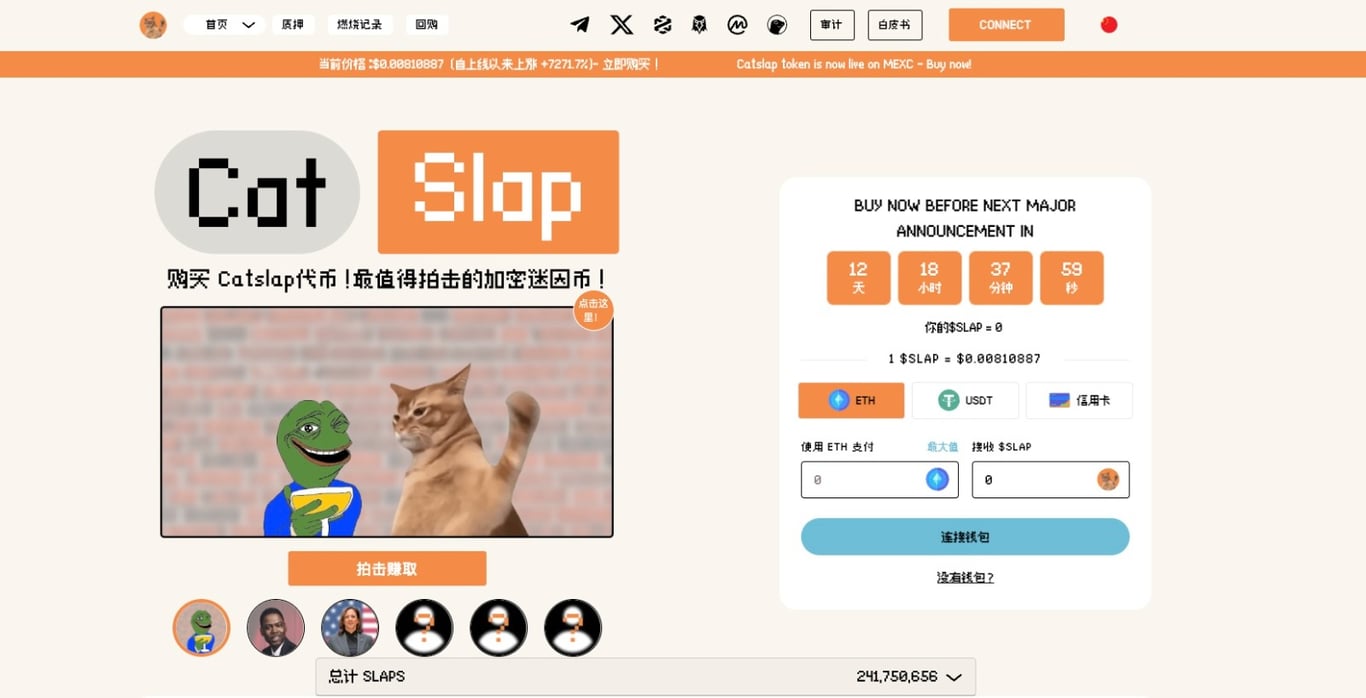The height and width of the screenshot is (698, 1366).
Task: Select ETH as payment method
Action: (x=851, y=400)
